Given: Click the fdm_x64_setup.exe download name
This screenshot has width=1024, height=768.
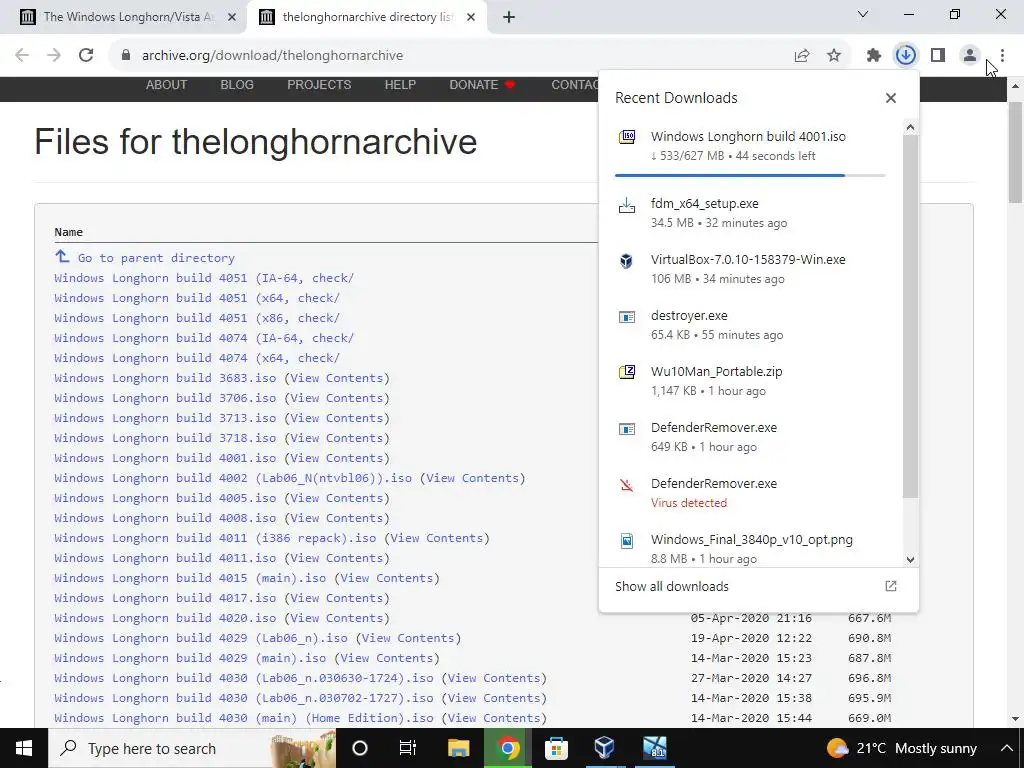Looking at the screenshot, I should [x=705, y=204].
